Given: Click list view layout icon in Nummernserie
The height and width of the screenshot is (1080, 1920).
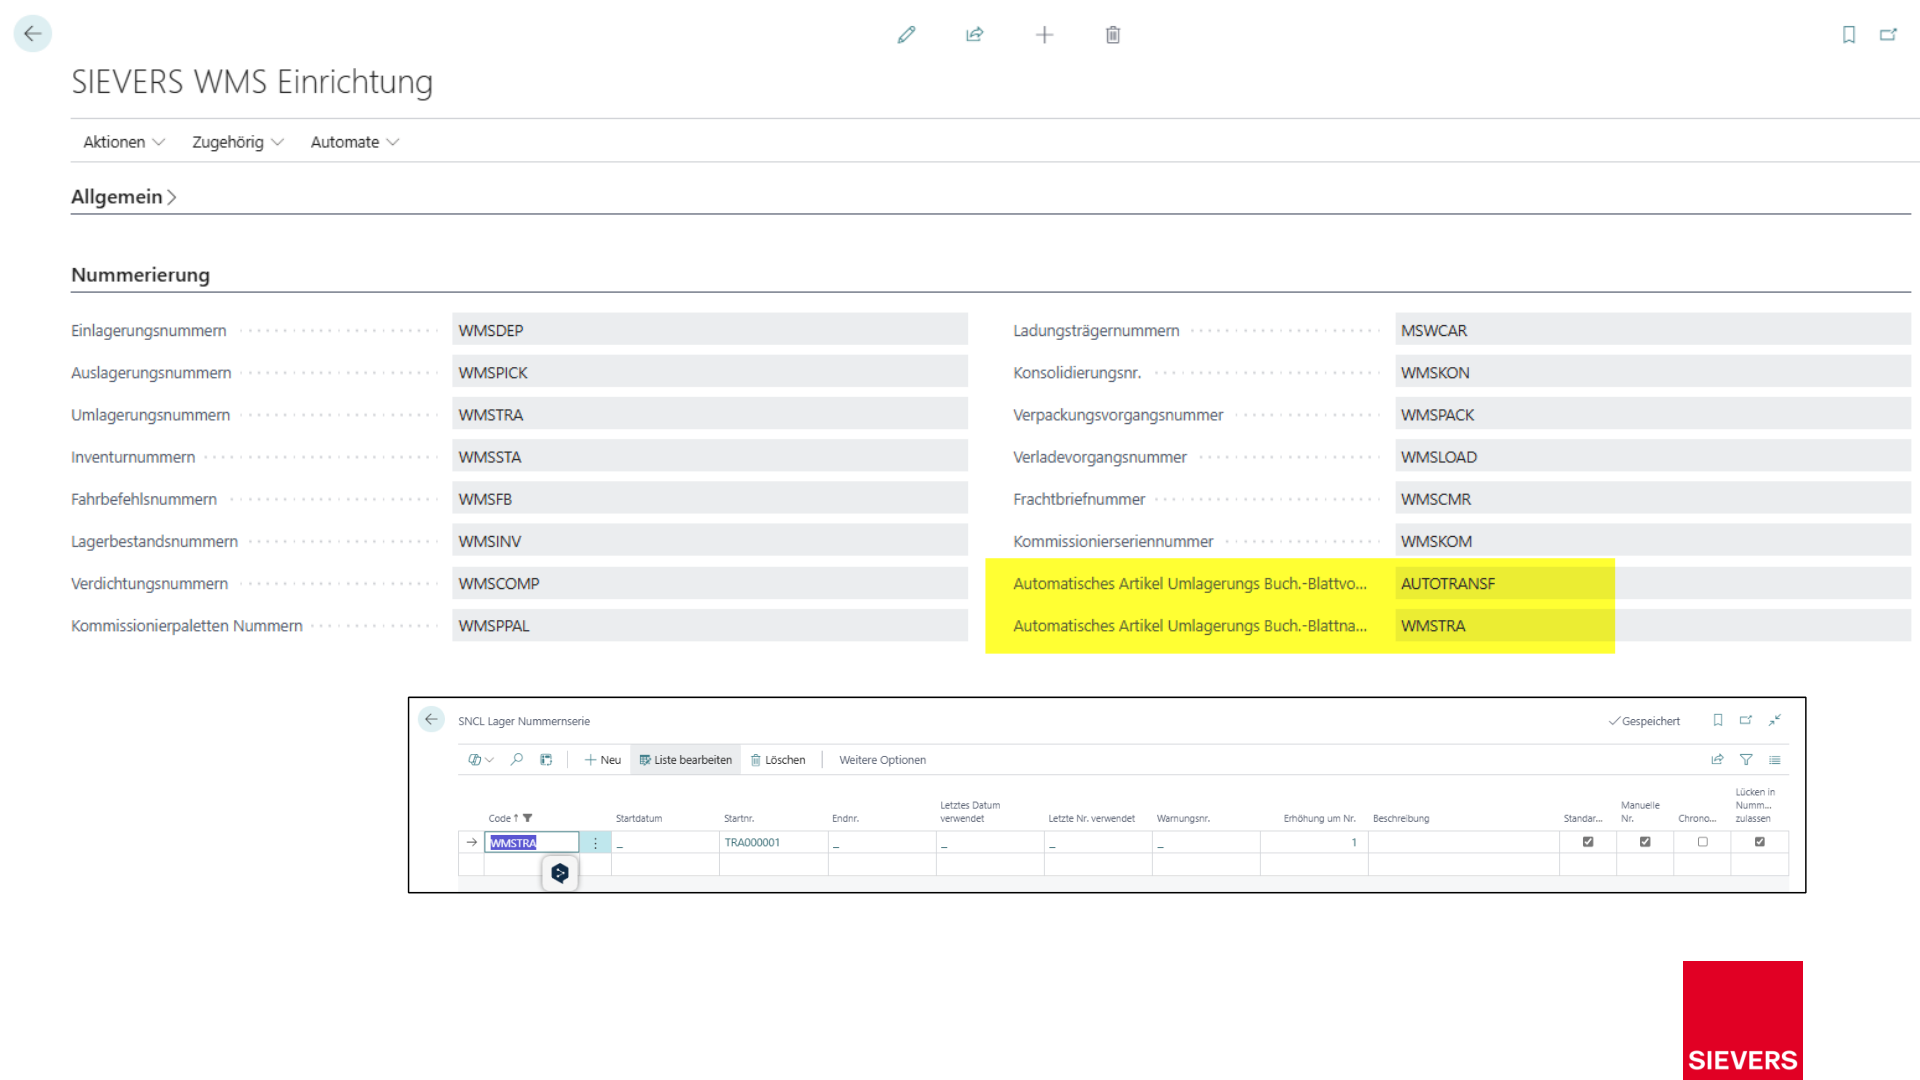Looking at the screenshot, I should coord(1775,760).
